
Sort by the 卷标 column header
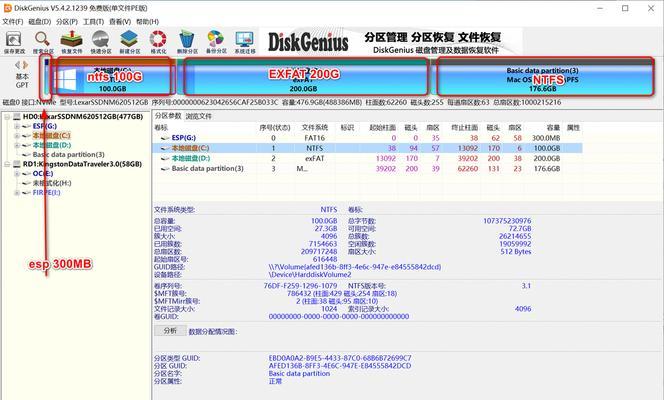(x=161, y=127)
